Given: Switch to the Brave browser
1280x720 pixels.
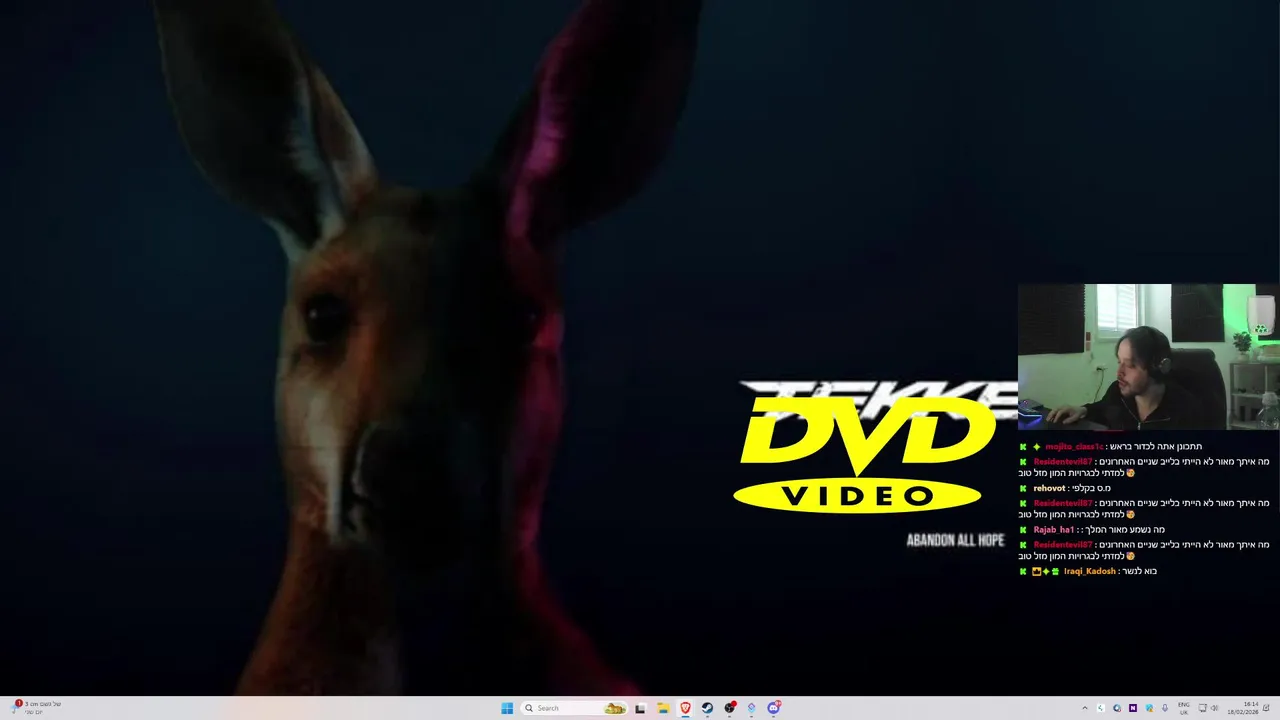Looking at the screenshot, I should tap(685, 708).
